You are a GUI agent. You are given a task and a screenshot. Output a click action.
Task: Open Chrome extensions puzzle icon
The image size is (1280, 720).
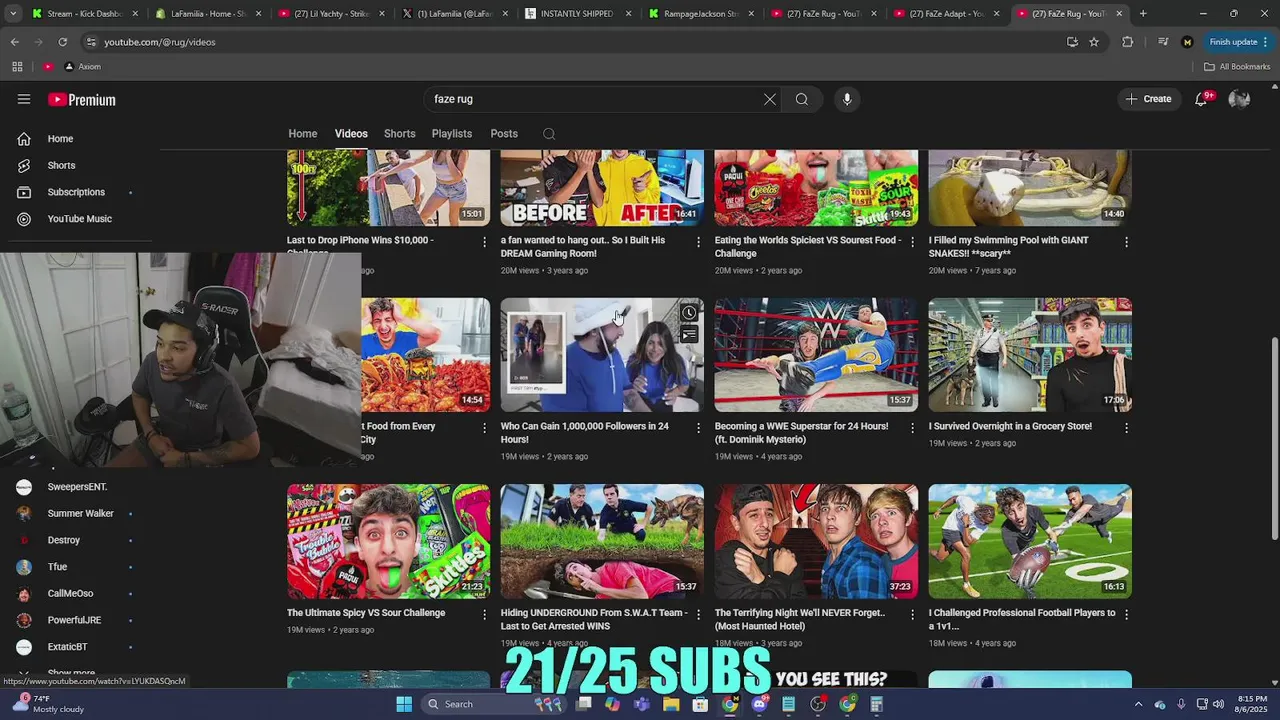point(1128,42)
